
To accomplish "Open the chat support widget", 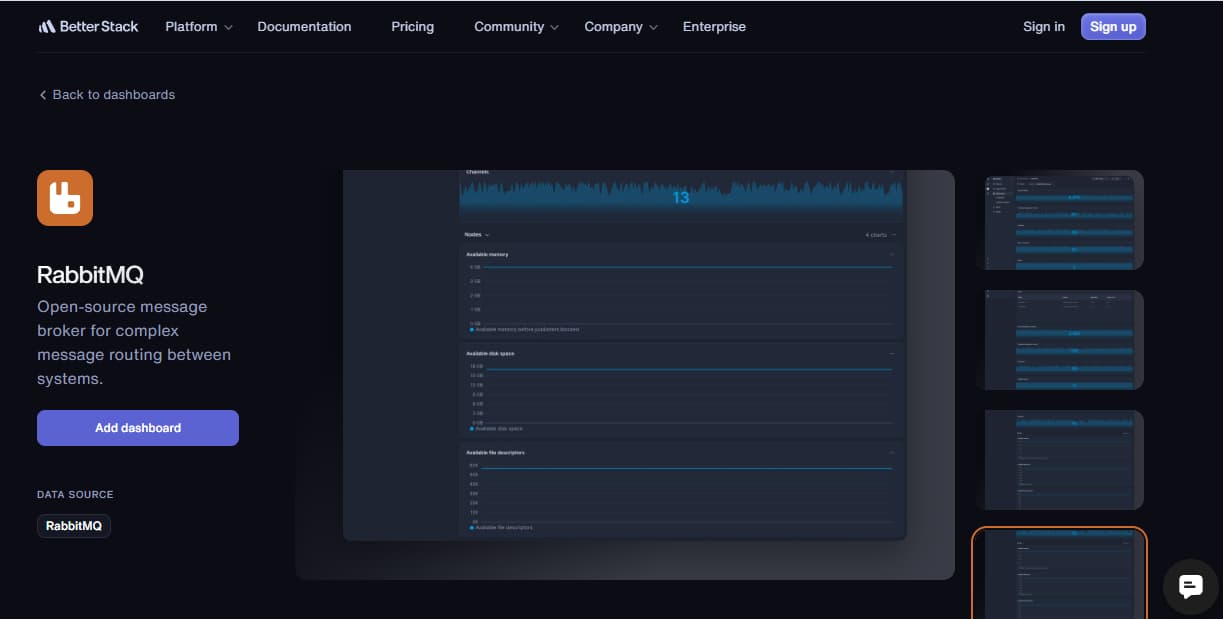I will pyautogui.click(x=1190, y=586).
